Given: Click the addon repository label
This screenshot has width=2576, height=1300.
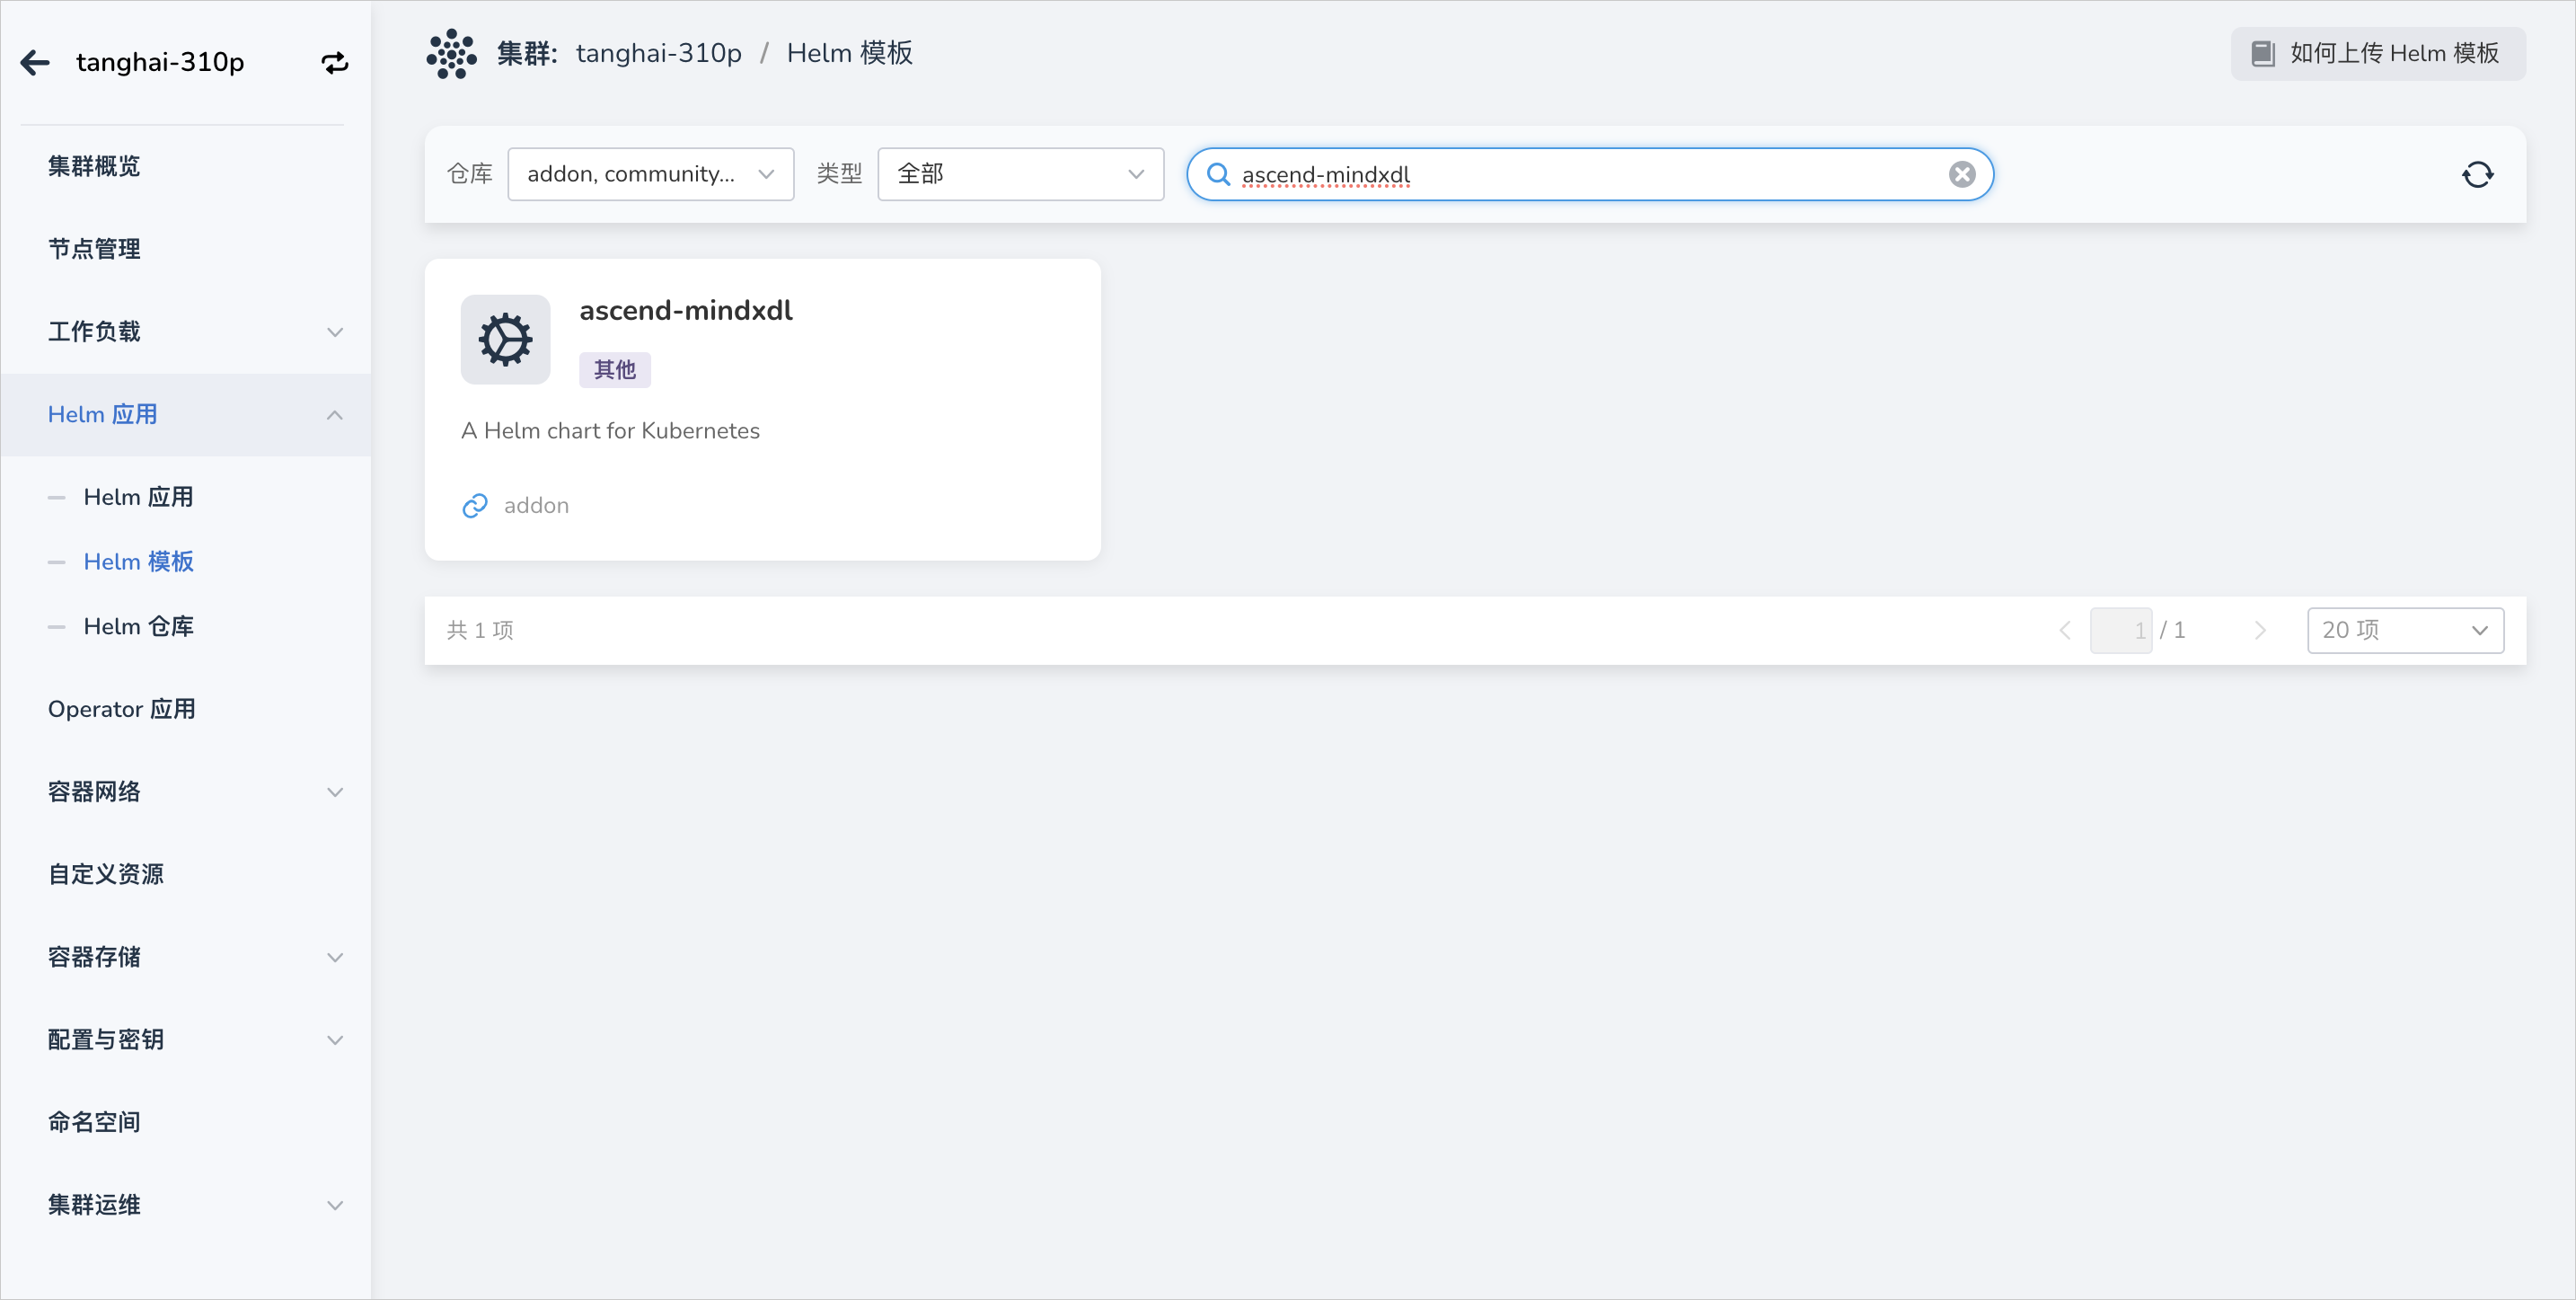Looking at the screenshot, I should [x=536, y=506].
